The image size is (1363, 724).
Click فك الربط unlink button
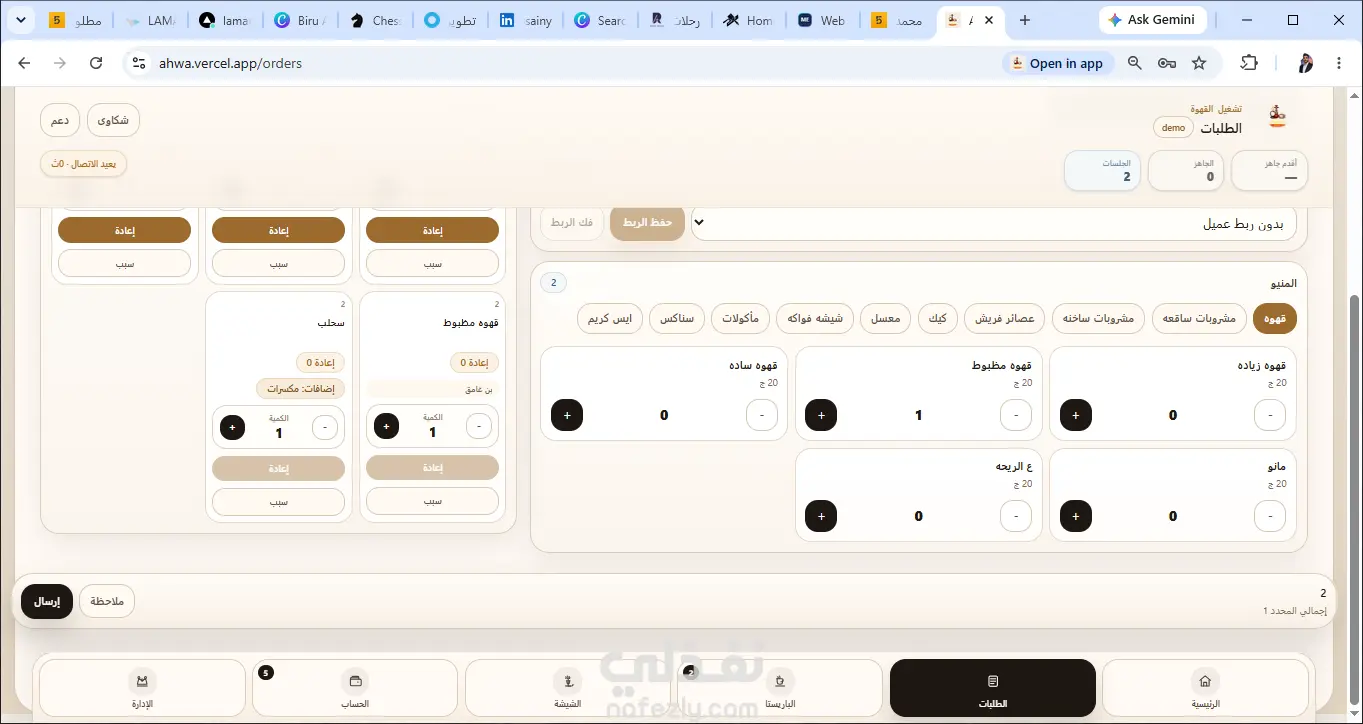click(x=571, y=222)
